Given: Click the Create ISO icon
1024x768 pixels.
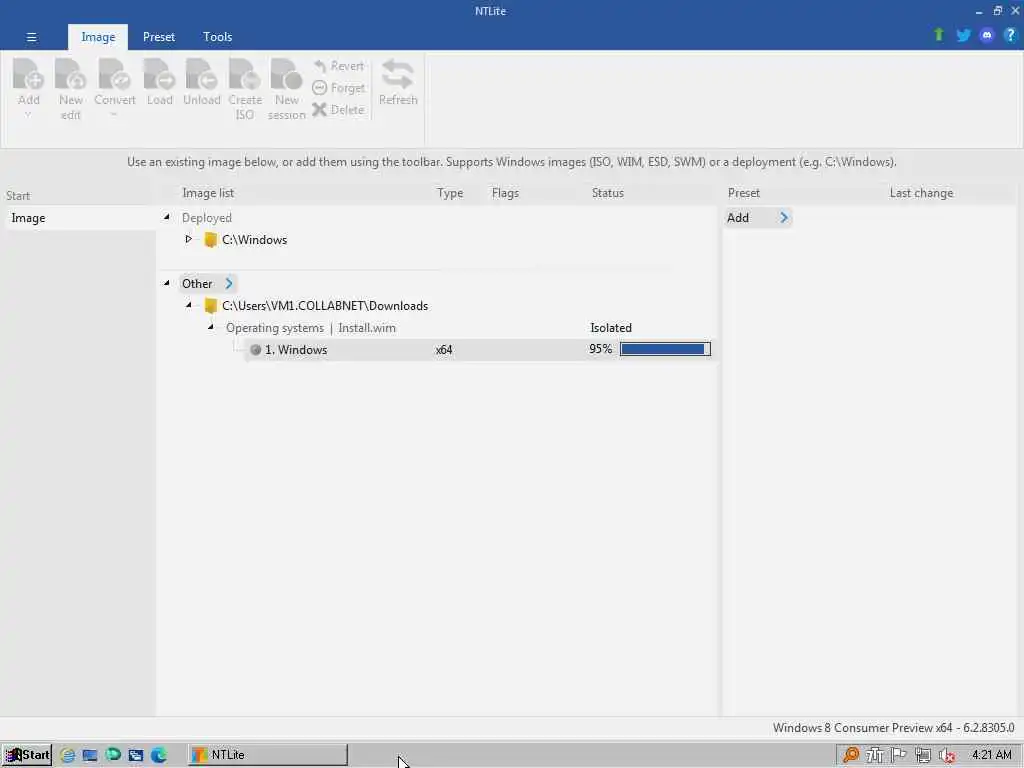Looking at the screenshot, I should click(245, 74).
